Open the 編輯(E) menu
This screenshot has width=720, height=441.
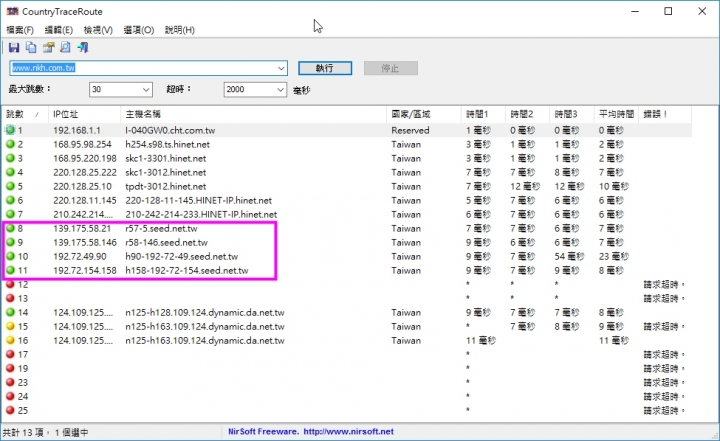[x=58, y=30]
